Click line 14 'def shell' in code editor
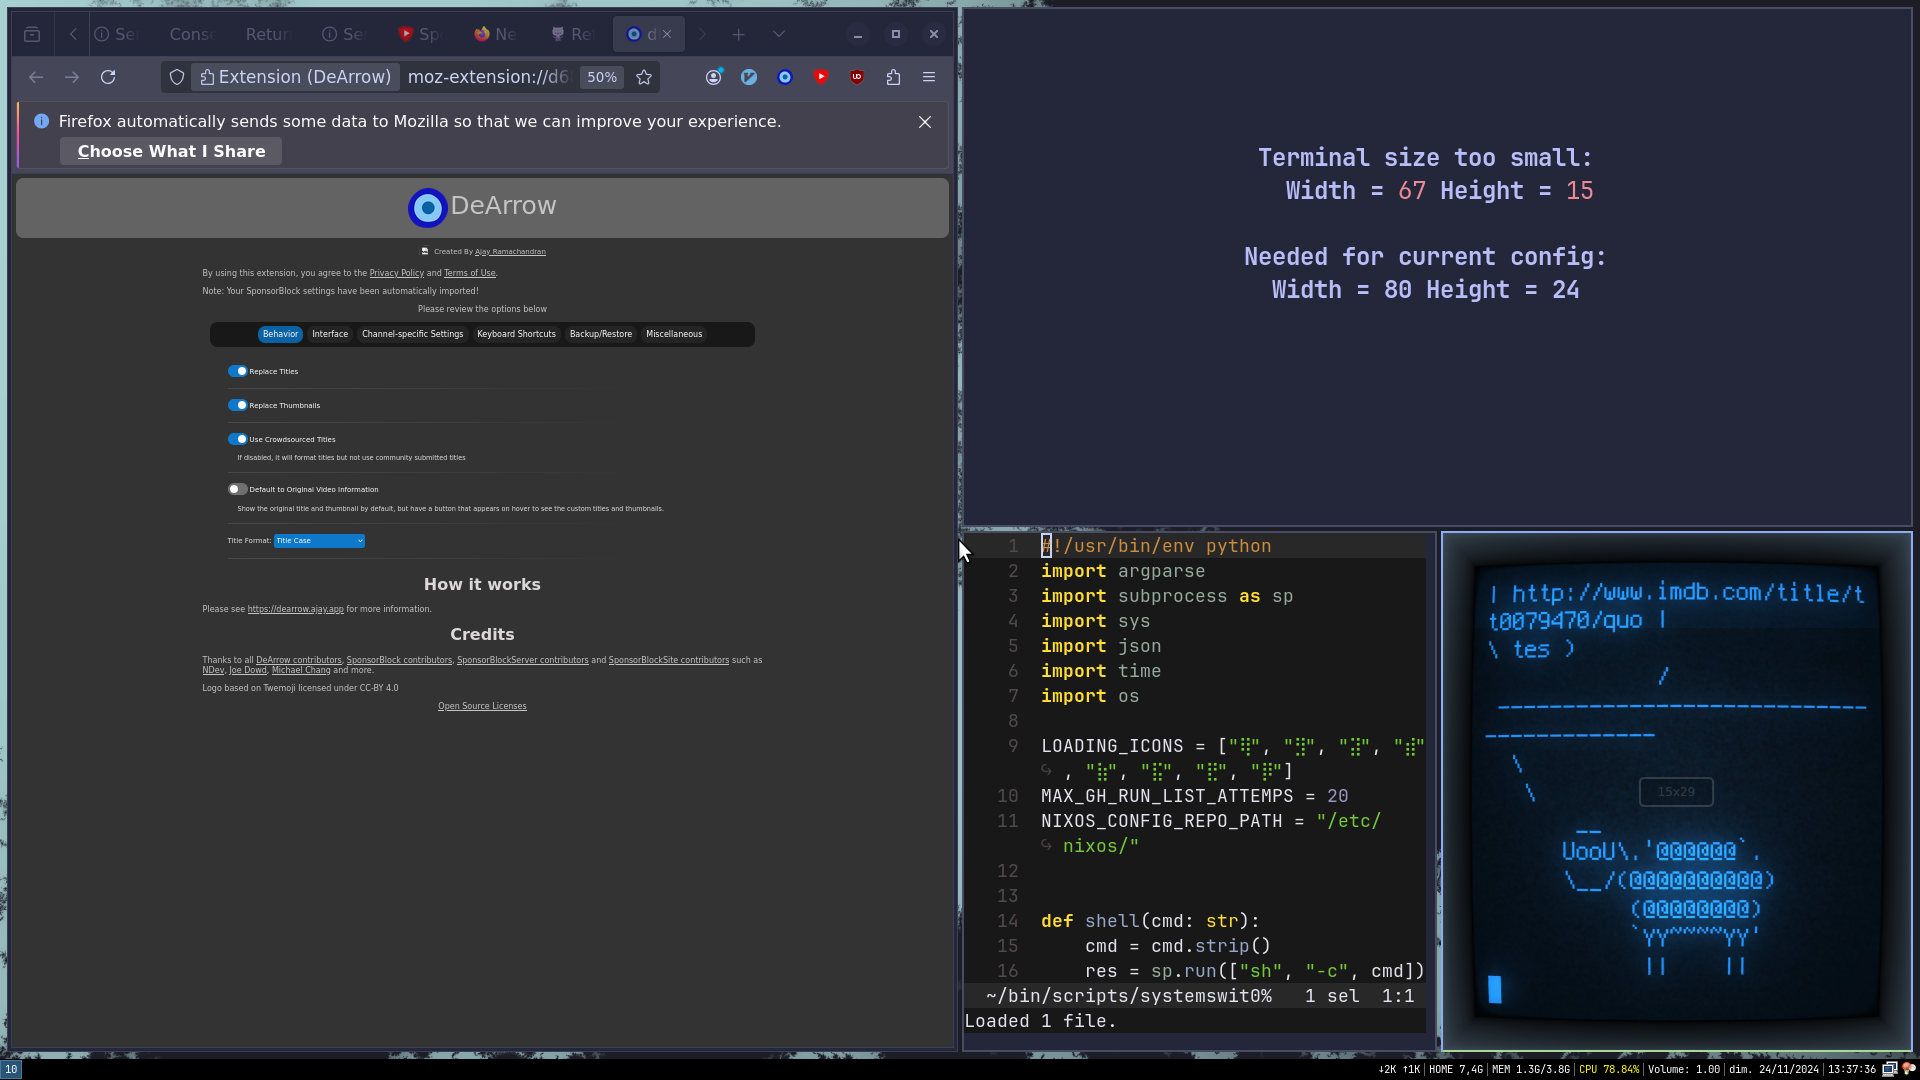 tap(1150, 921)
